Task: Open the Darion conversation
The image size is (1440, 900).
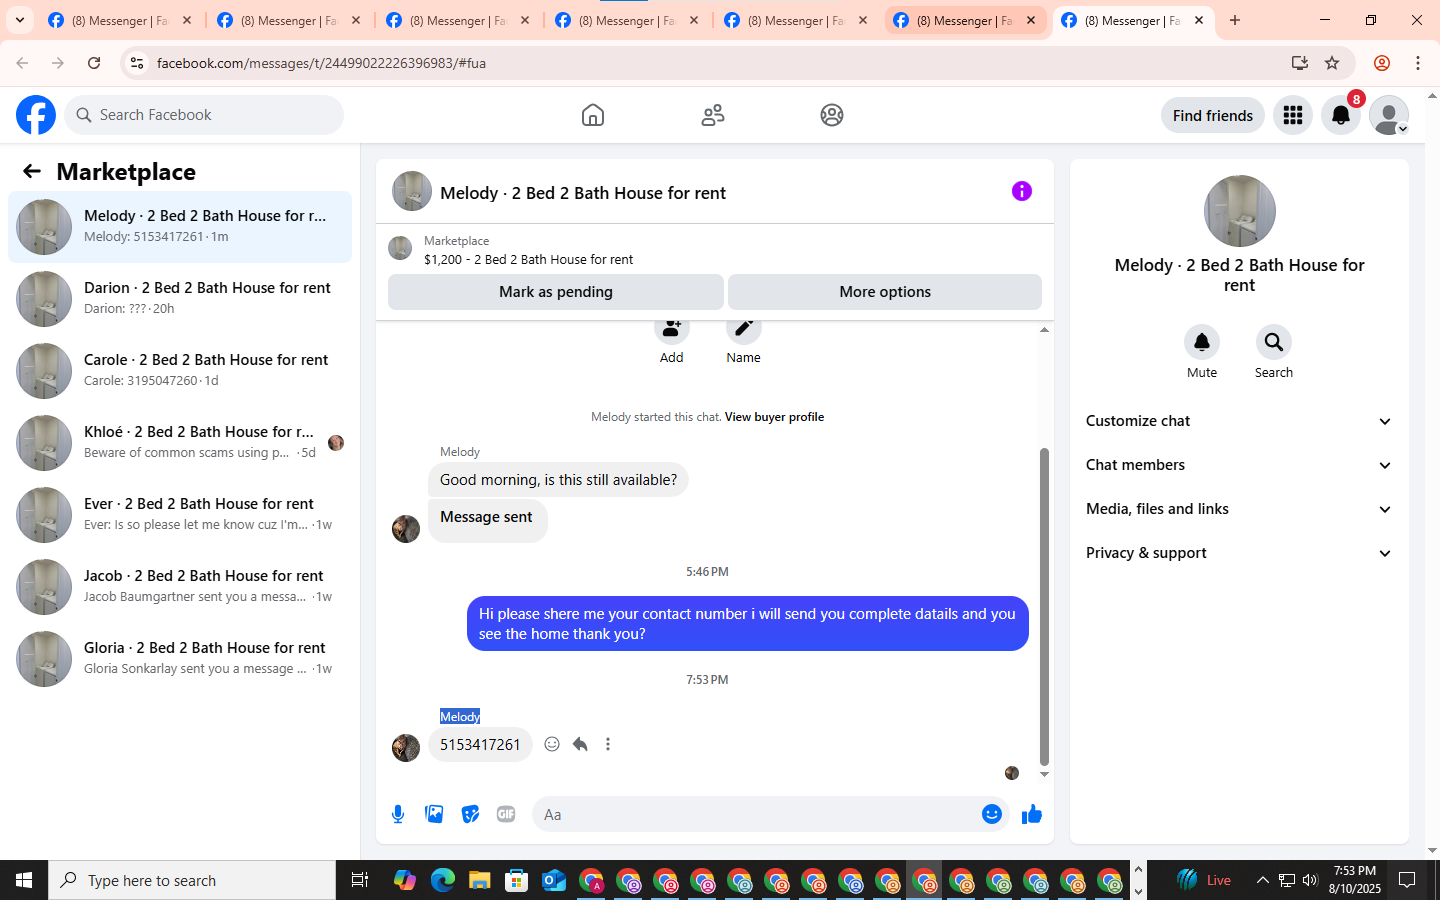Action: point(180,299)
